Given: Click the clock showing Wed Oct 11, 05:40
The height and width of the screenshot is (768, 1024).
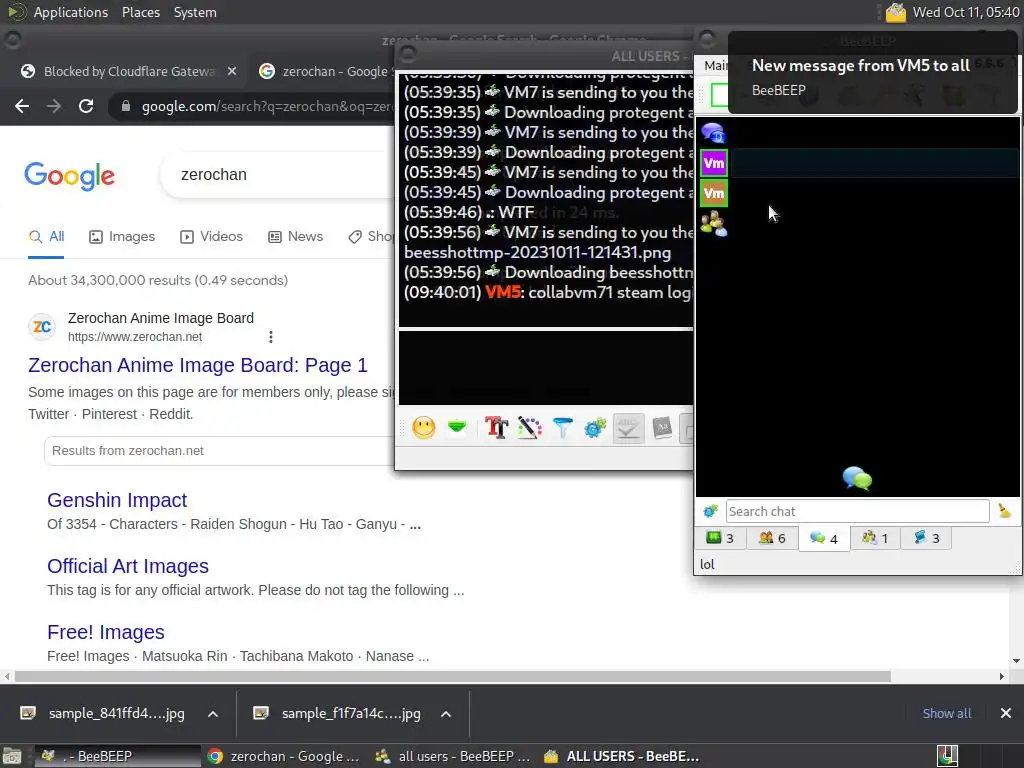Looking at the screenshot, I should [x=966, y=12].
